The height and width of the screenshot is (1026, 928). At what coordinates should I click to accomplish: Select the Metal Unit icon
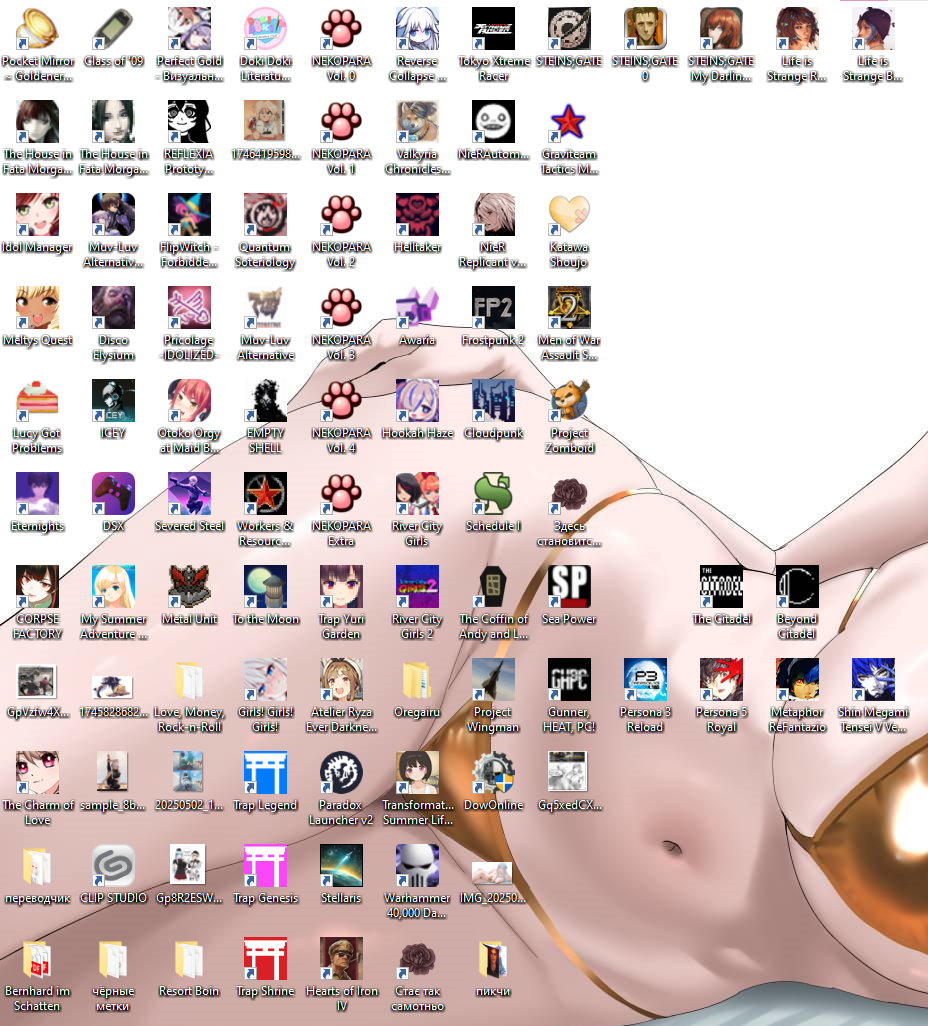189,587
